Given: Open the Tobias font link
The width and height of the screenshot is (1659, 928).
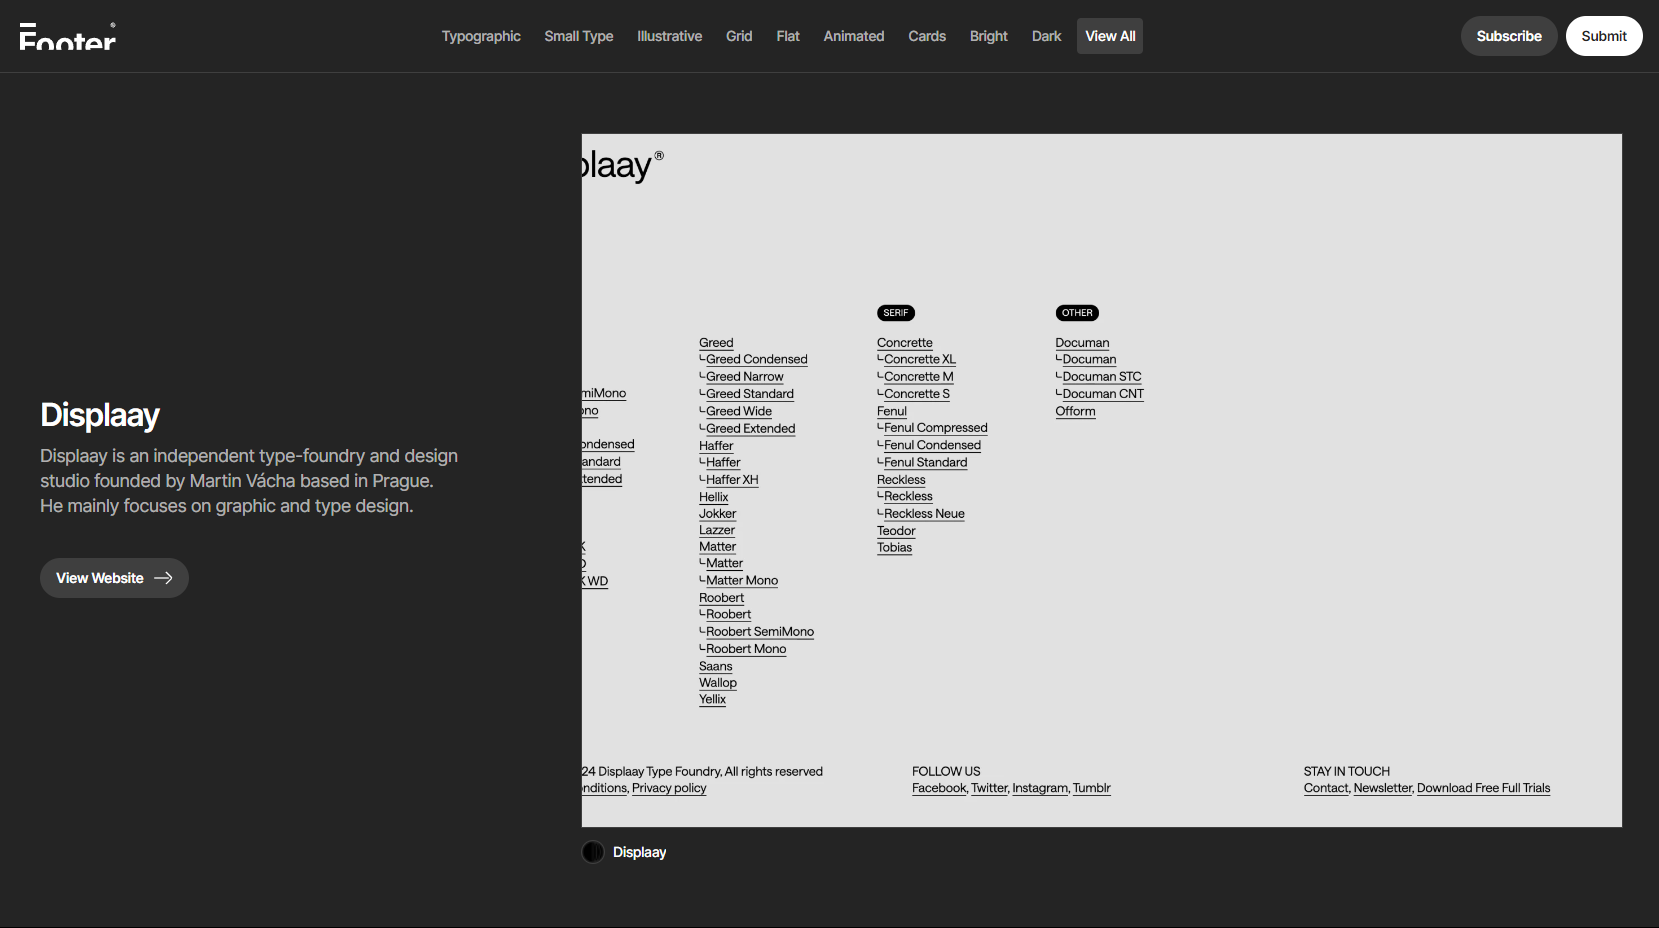Looking at the screenshot, I should tap(895, 547).
